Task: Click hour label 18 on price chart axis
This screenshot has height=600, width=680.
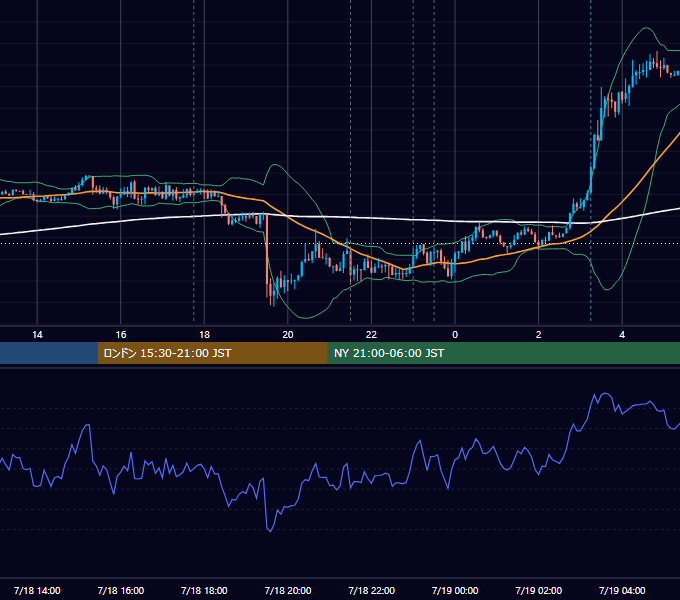Action: coord(204,335)
